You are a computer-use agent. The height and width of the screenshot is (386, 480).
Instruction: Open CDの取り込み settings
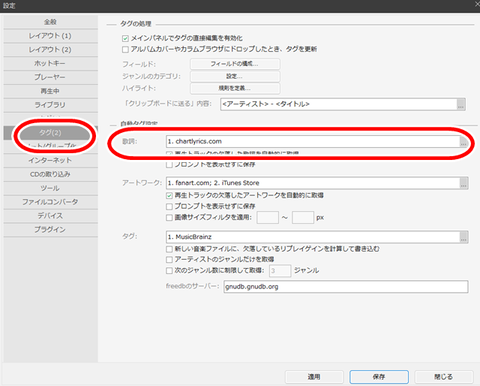[x=50, y=174]
